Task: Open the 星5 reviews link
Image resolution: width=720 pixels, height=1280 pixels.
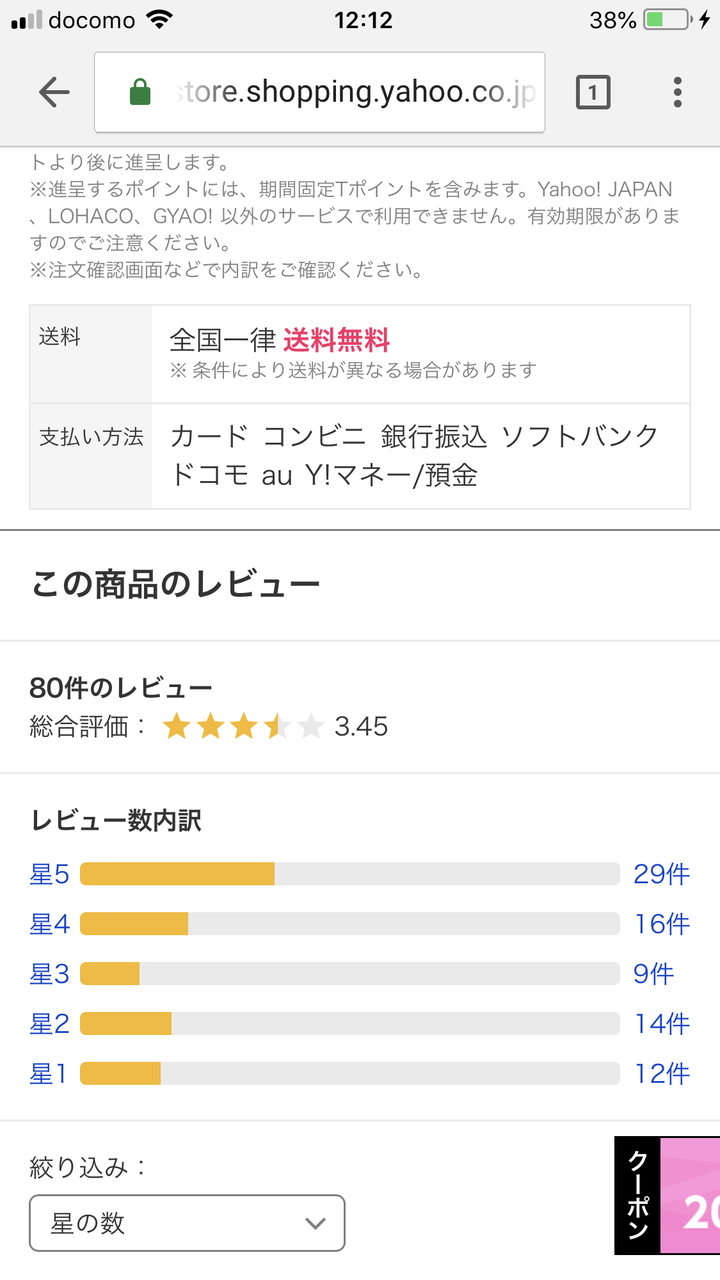Action: (49, 874)
